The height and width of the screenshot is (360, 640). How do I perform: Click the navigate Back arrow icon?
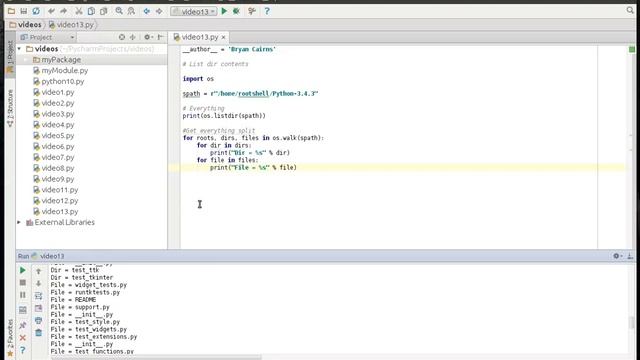147,11
